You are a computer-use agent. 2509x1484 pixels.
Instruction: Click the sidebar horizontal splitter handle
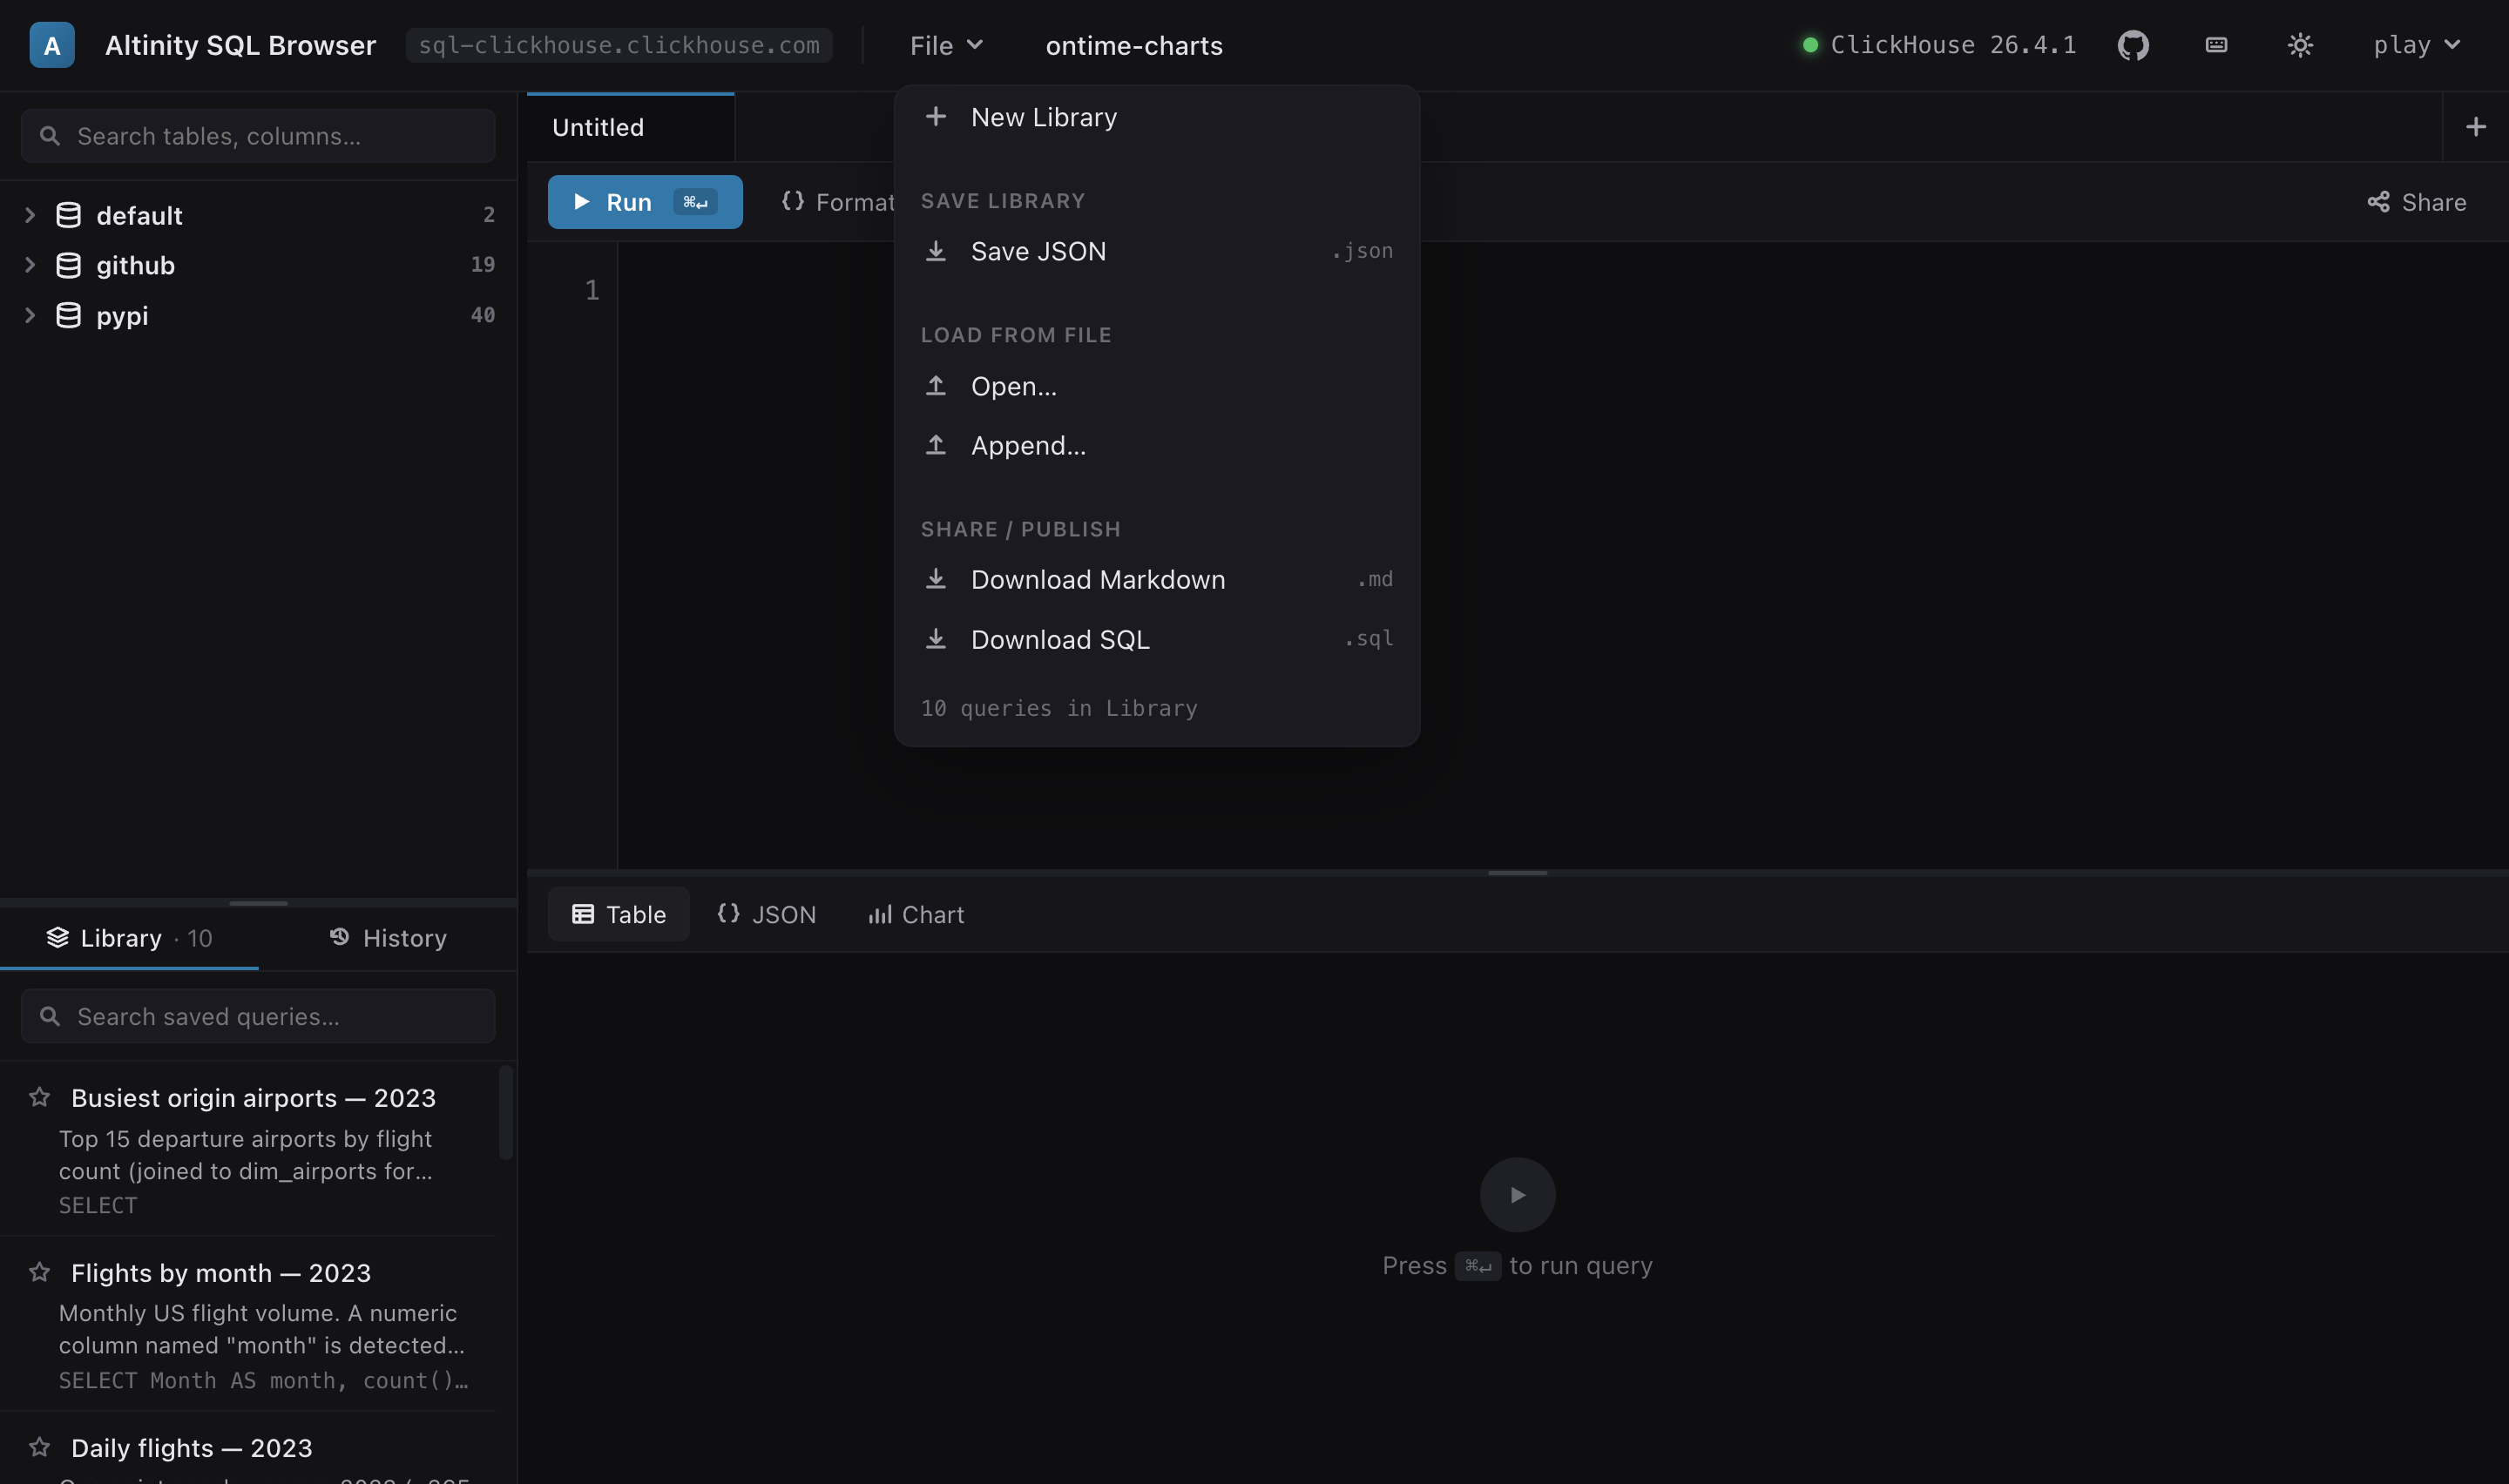point(258,903)
